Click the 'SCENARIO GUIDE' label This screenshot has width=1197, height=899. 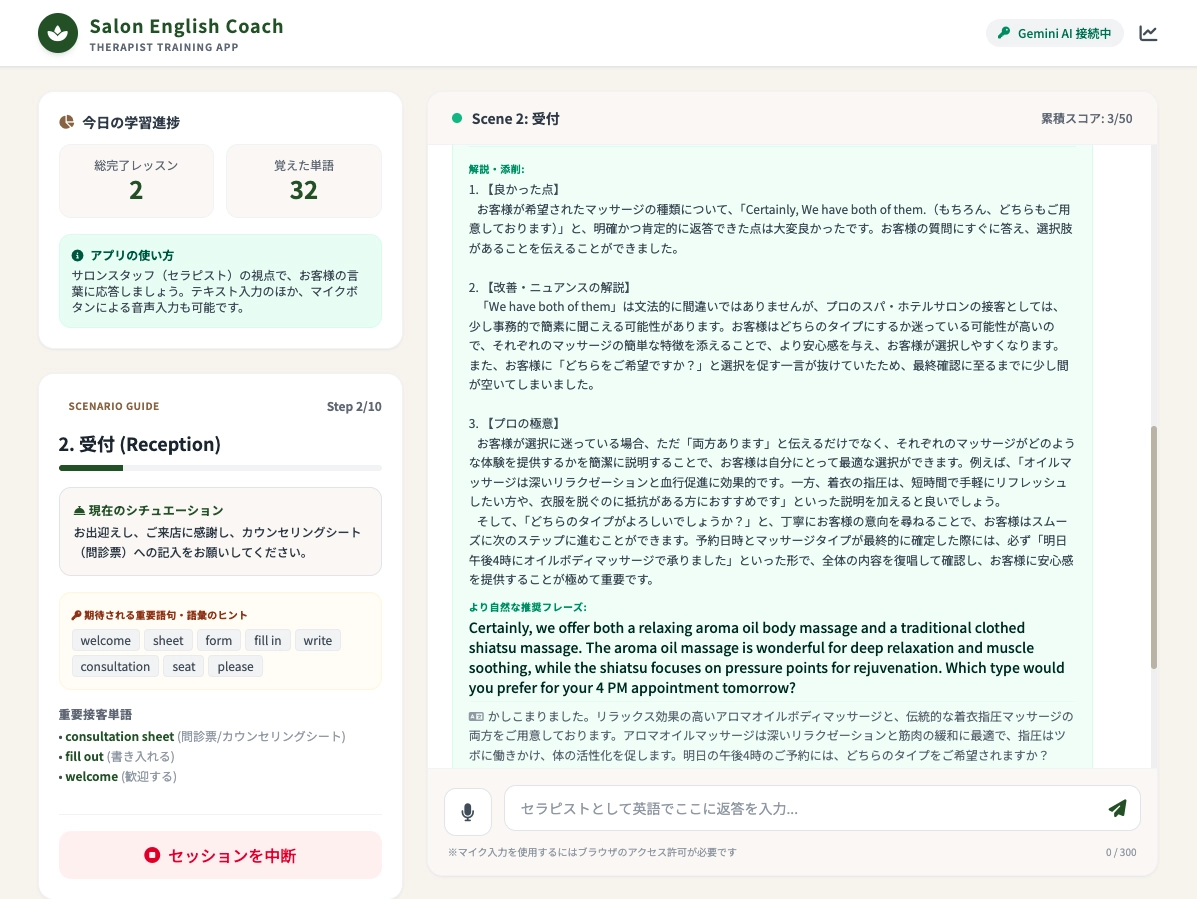[114, 406]
